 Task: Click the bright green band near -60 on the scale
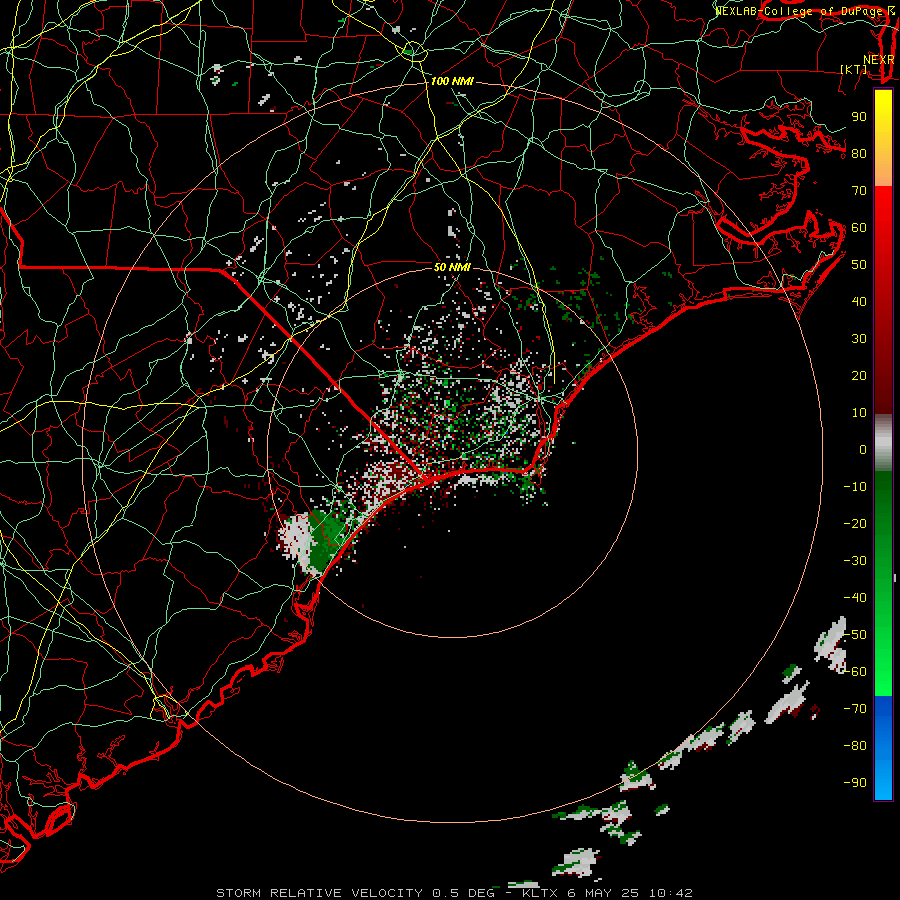coord(883,669)
